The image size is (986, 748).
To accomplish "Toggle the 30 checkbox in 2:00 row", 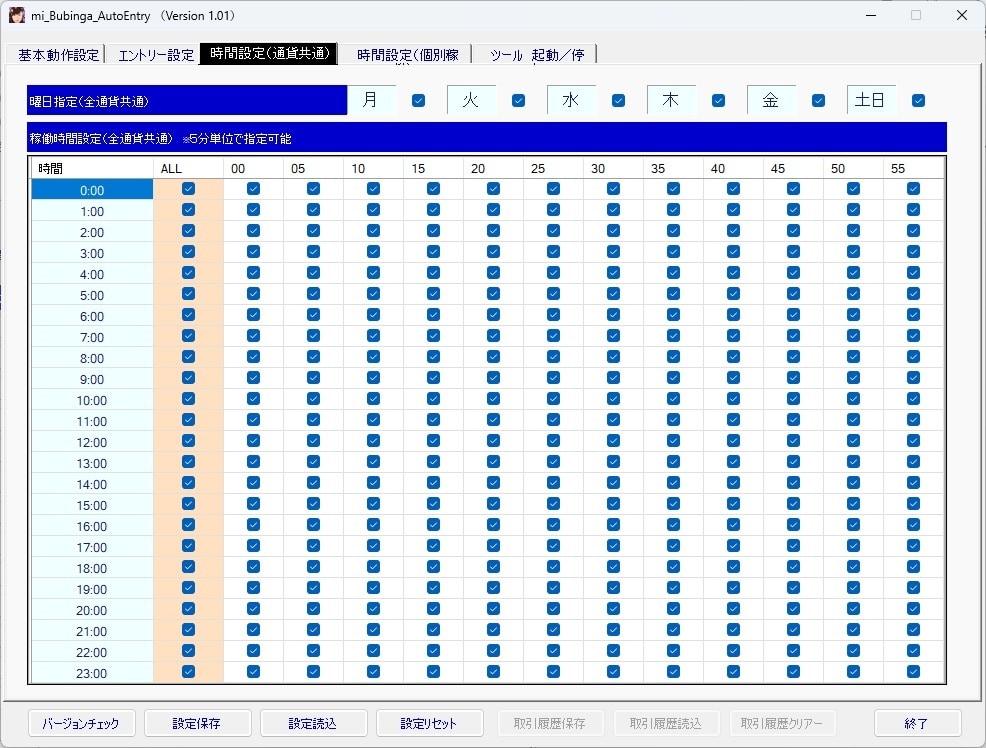I will [x=614, y=231].
